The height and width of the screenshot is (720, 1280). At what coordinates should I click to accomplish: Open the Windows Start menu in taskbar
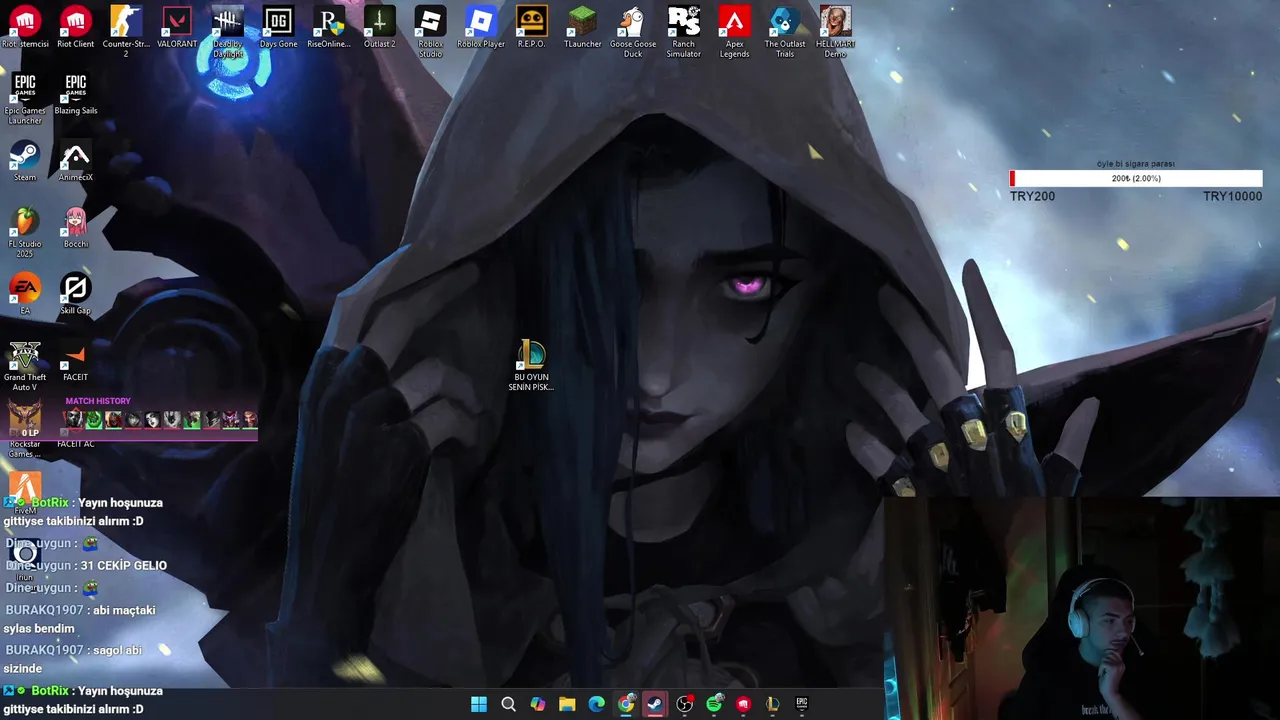(479, 704)
